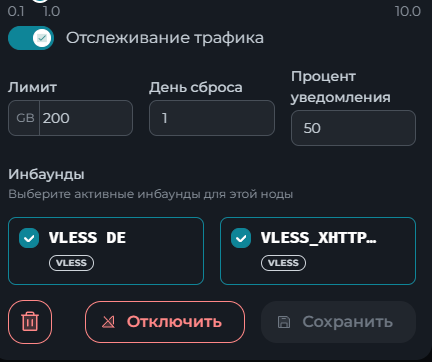This screenshot has height=362, width=432.
Task: Click the slider handle near 1.0
Action: 40,1
